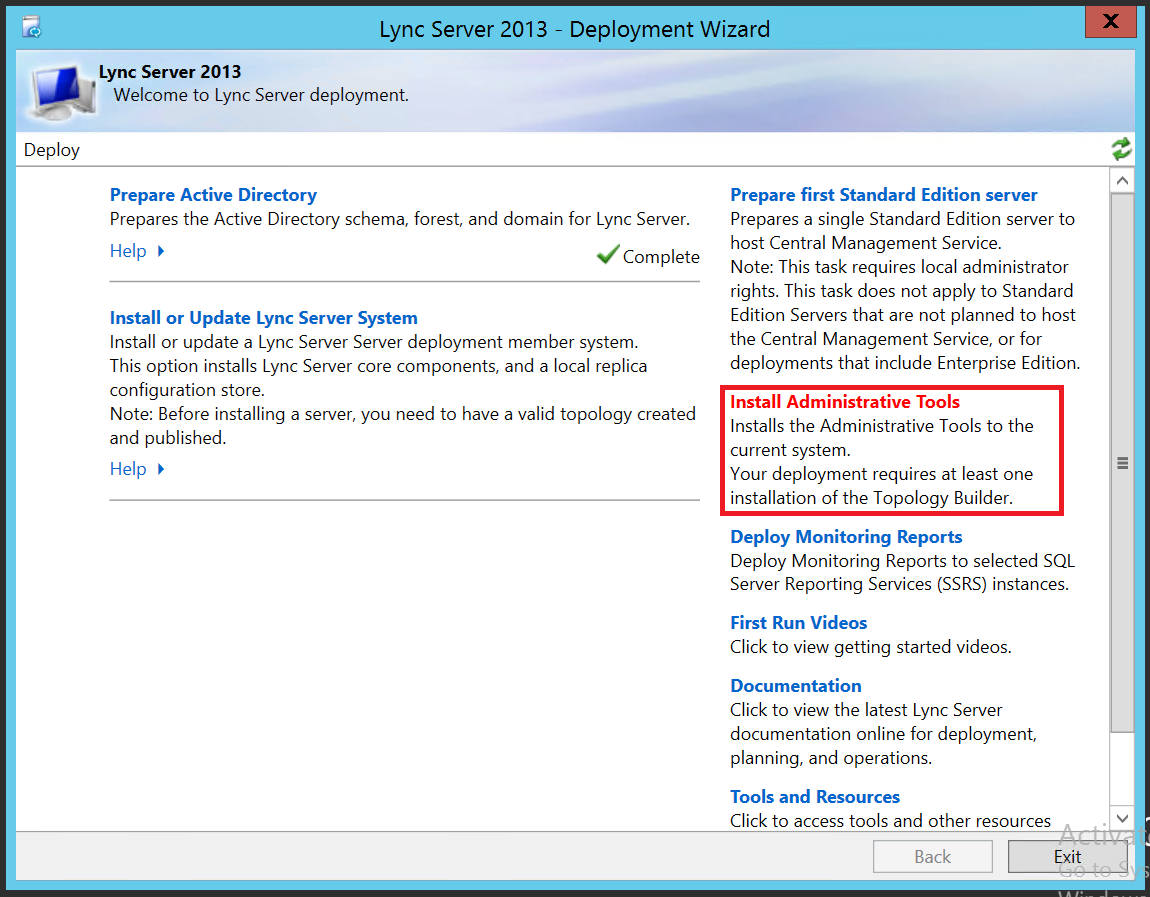Open Prepare first Standard Edition server link

coord(883,194)
